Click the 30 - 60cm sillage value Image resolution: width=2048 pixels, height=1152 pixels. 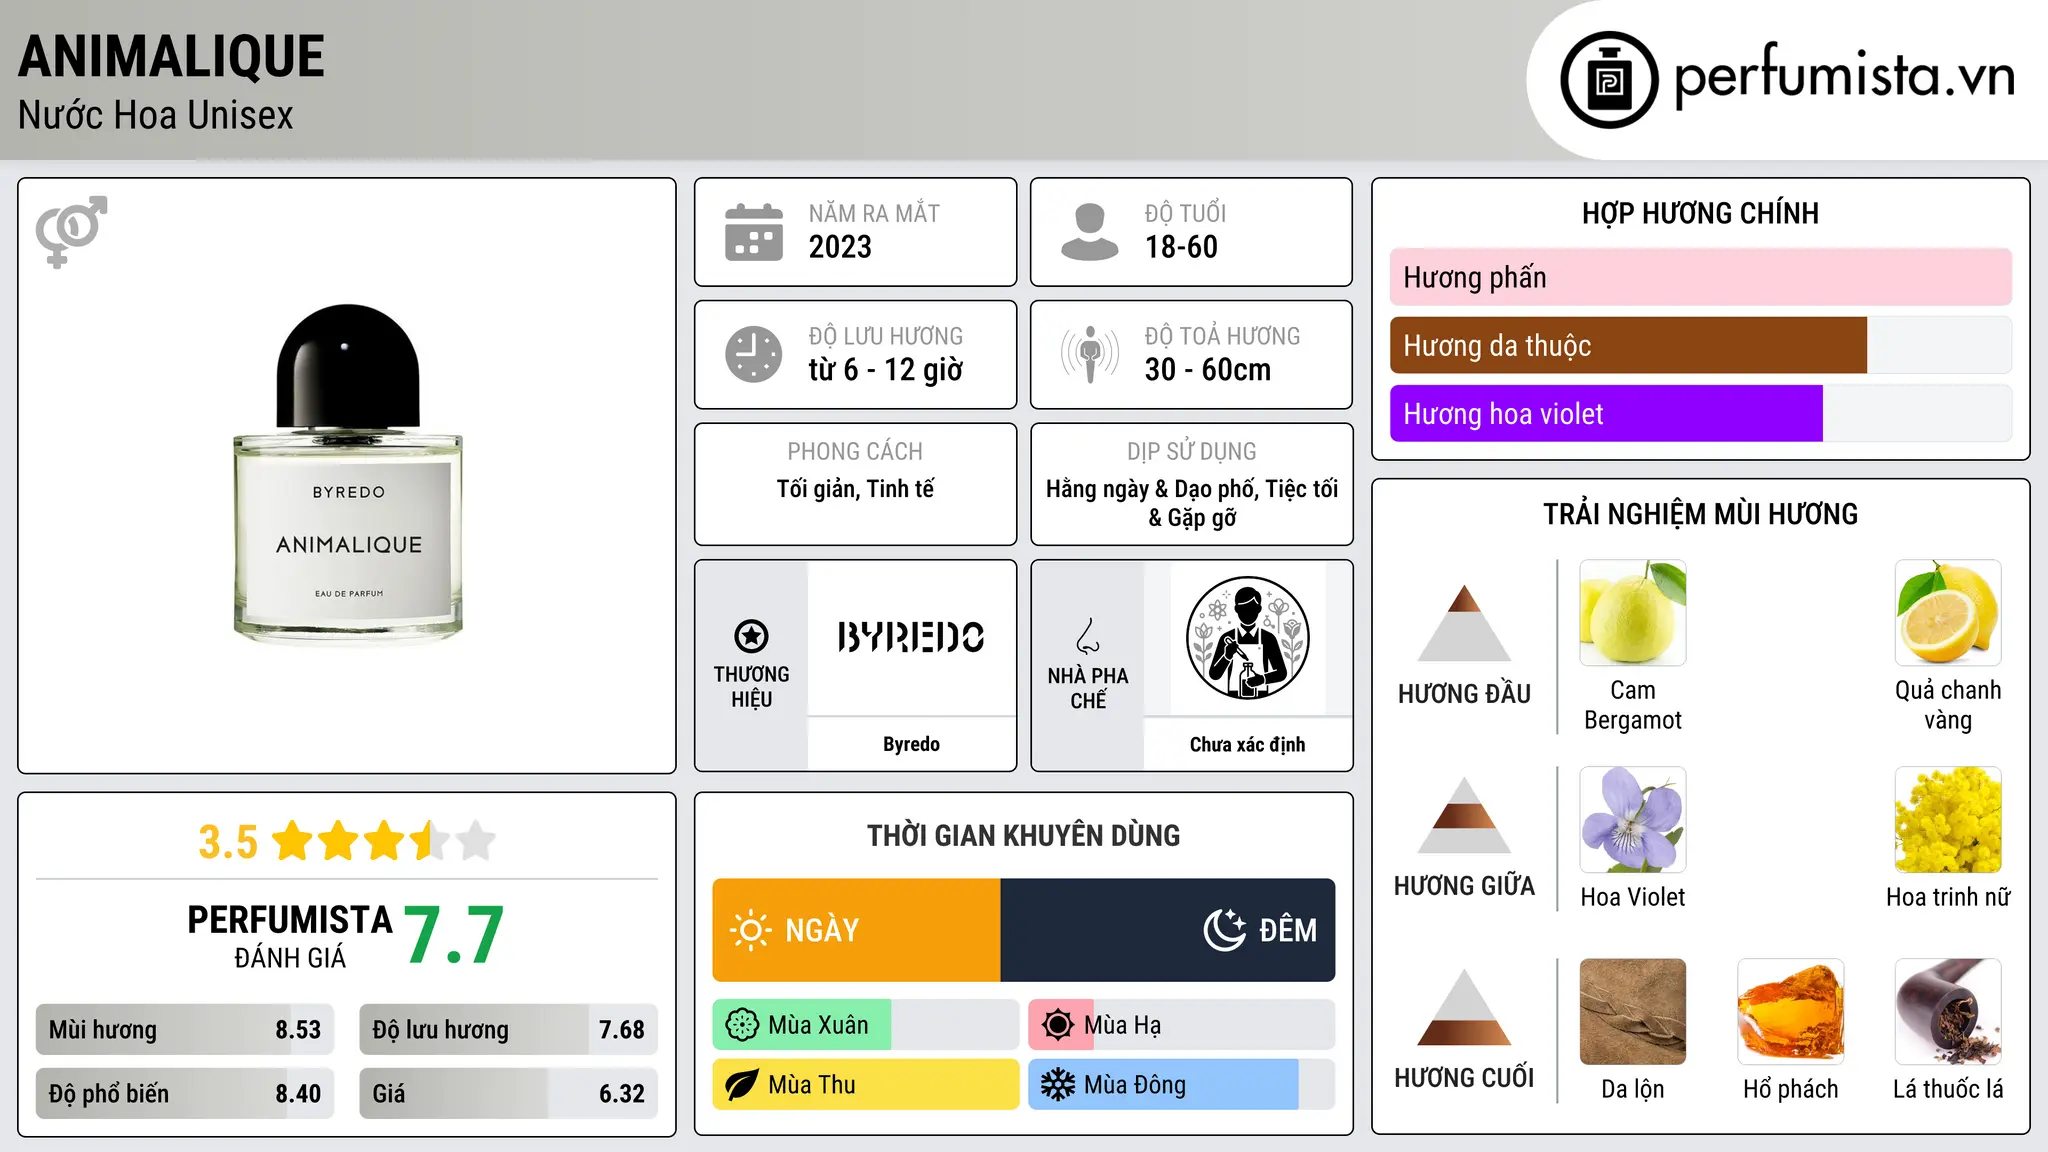(x=1208, y=370)
